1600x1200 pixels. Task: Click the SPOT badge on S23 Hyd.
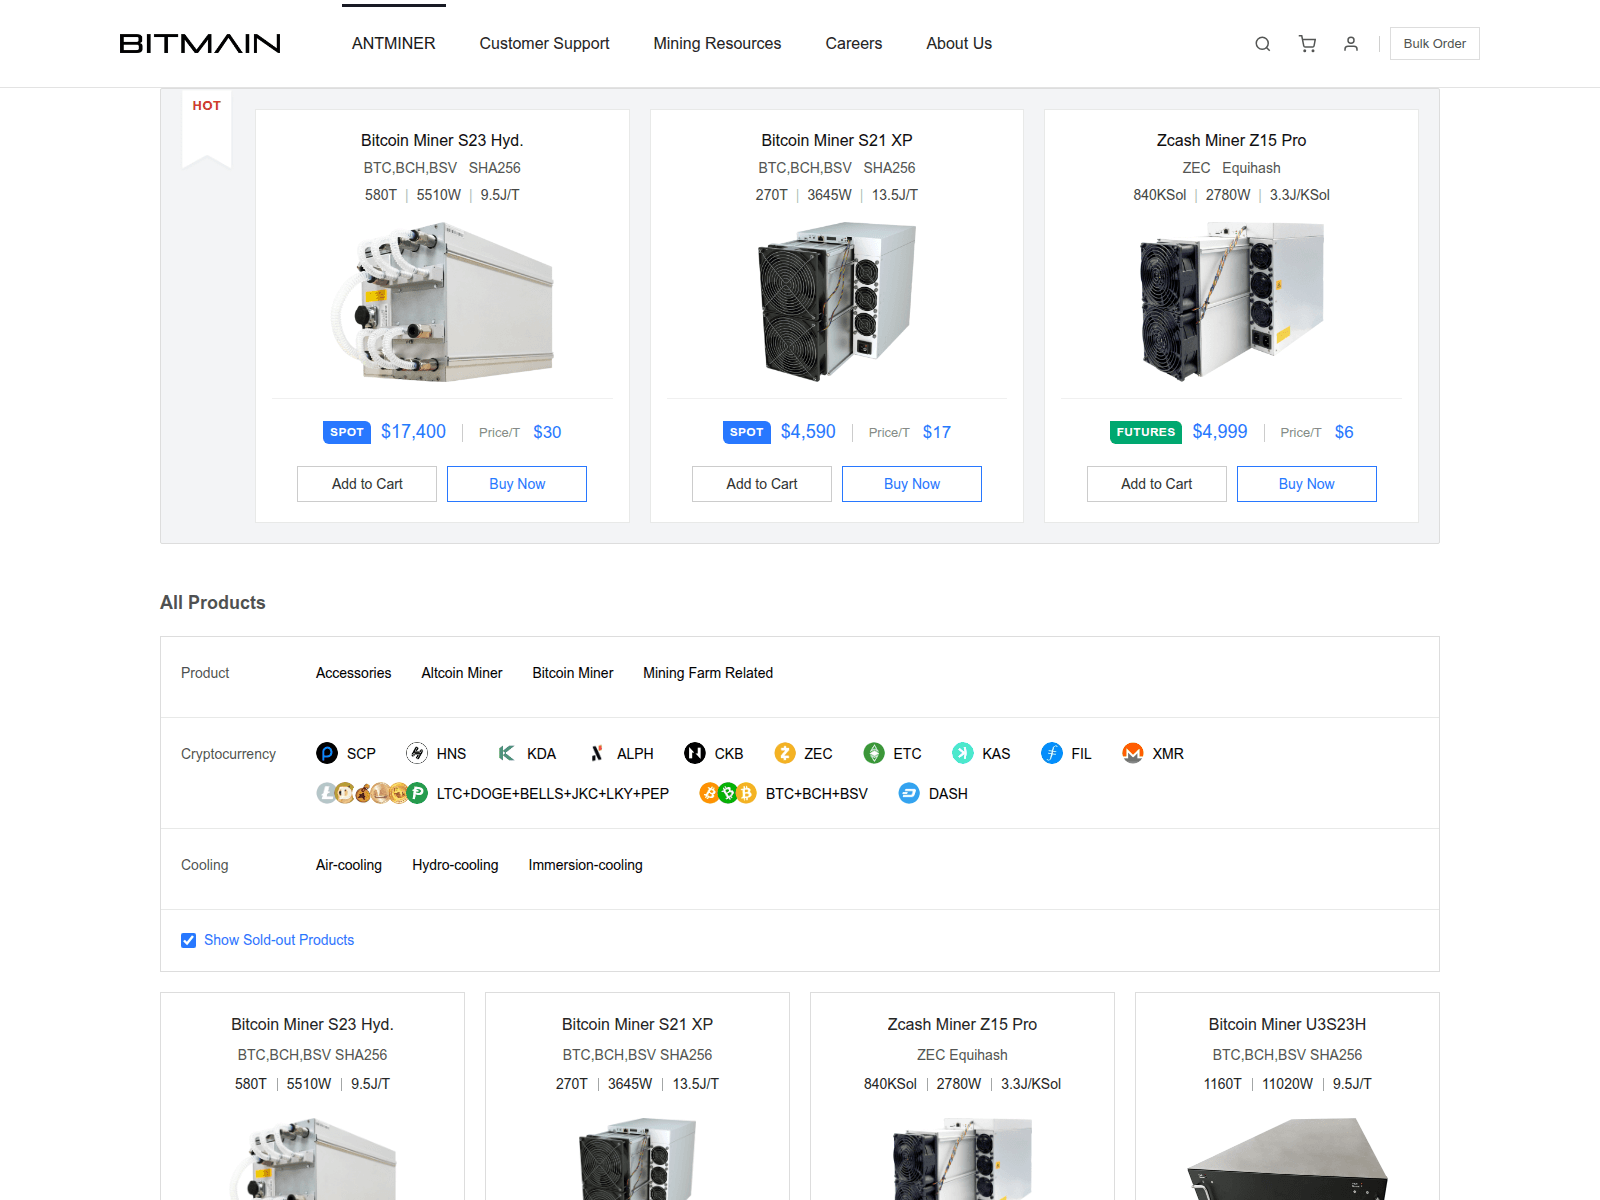click(x=347, y=432)
